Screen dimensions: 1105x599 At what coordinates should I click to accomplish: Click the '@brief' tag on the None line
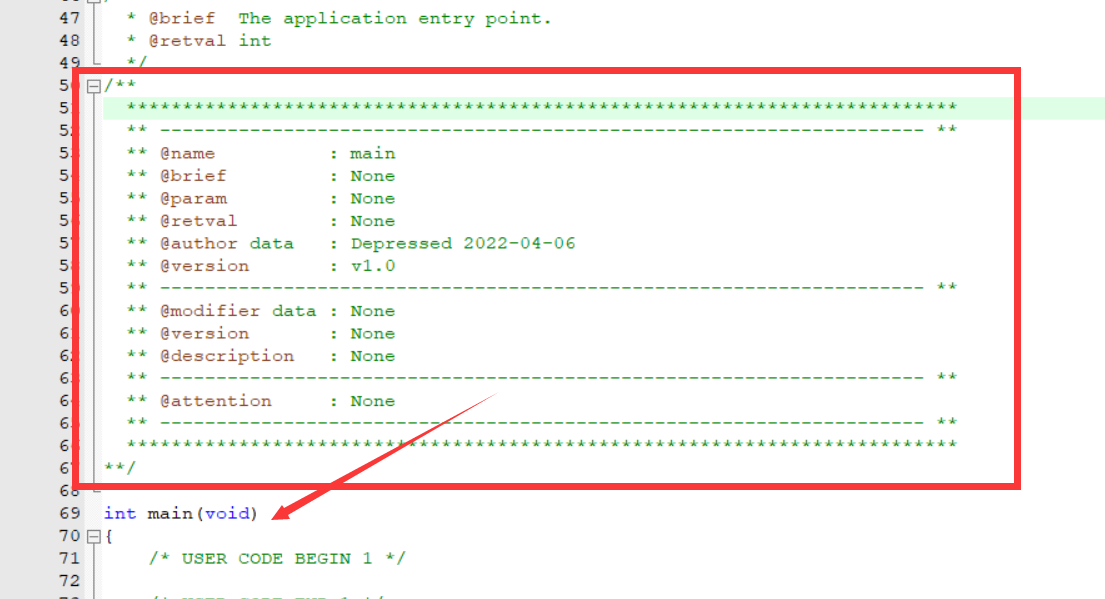[193, 176]
